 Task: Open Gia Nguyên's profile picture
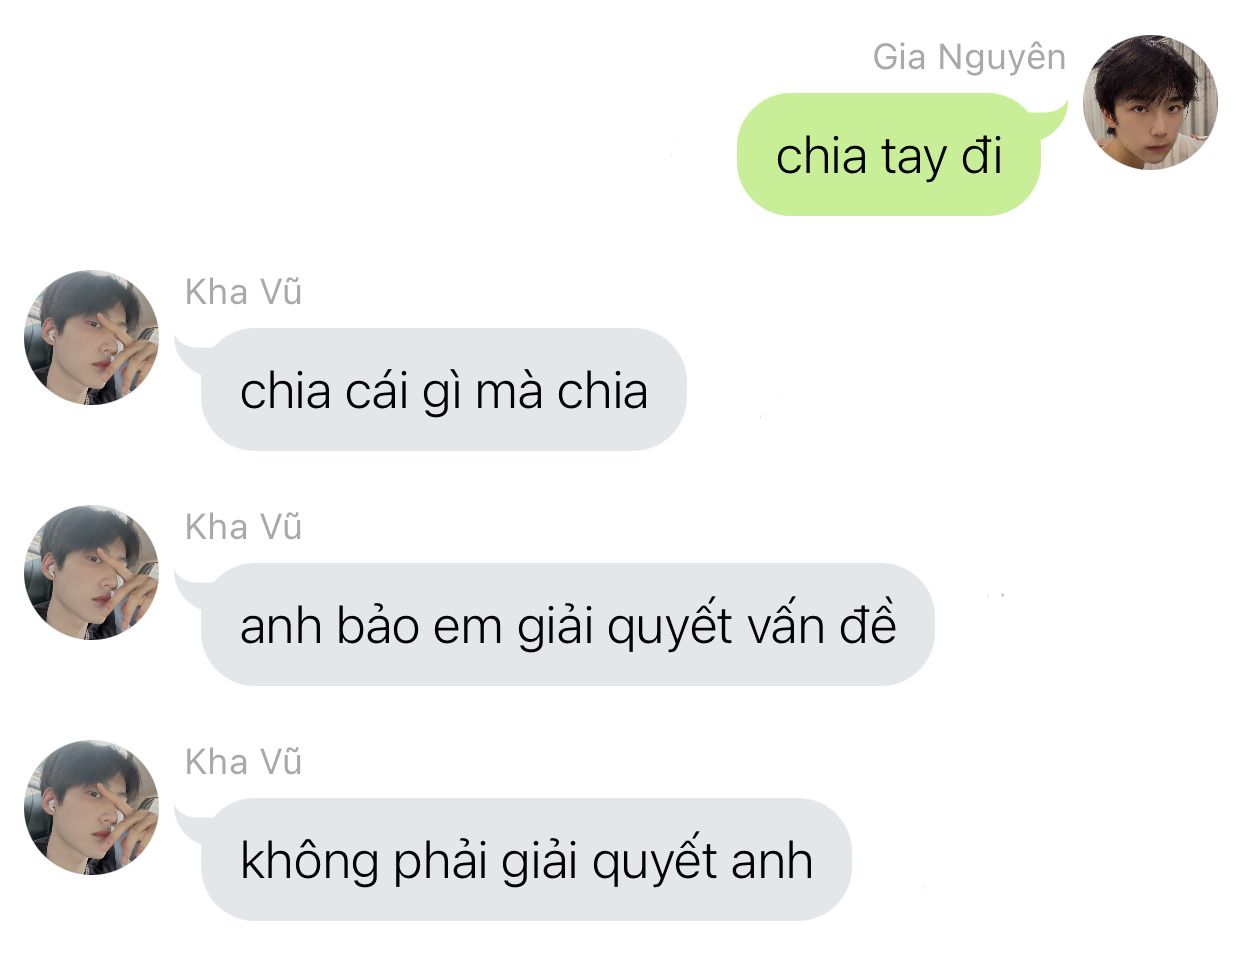pos(1150,102)
